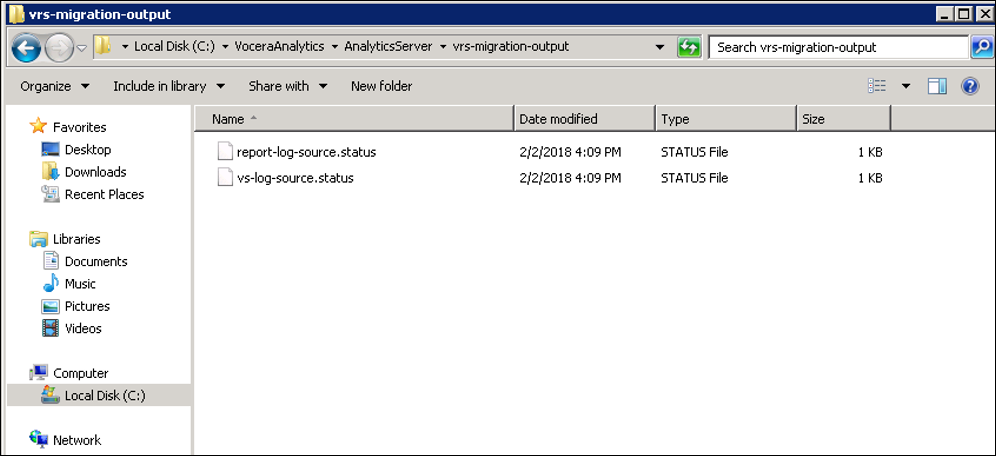Click the folder icon in the address bar
The width and height of the screenshot is (996, 456).
102,46
